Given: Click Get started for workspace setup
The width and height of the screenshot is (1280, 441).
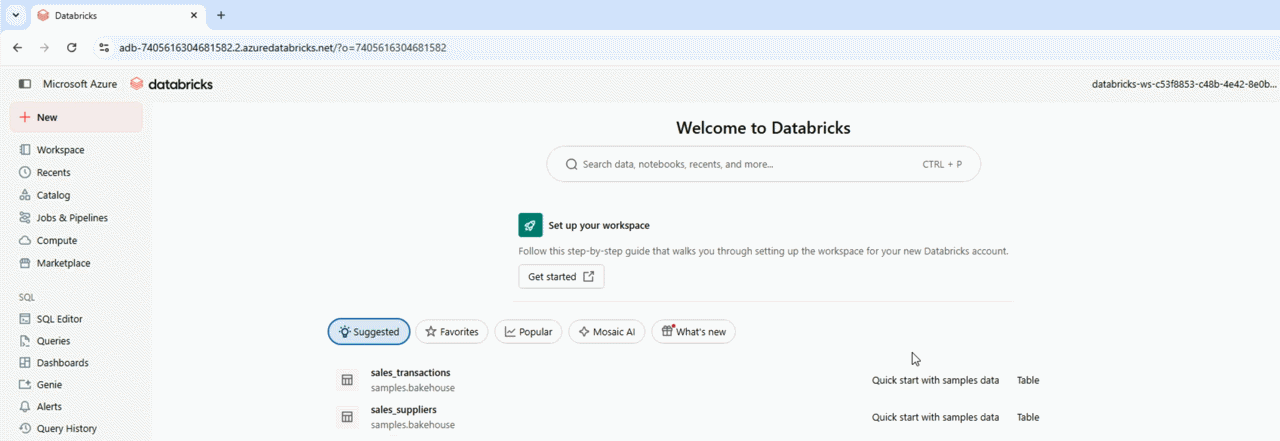Looking at the screenshot, I should tap(561, 277).
